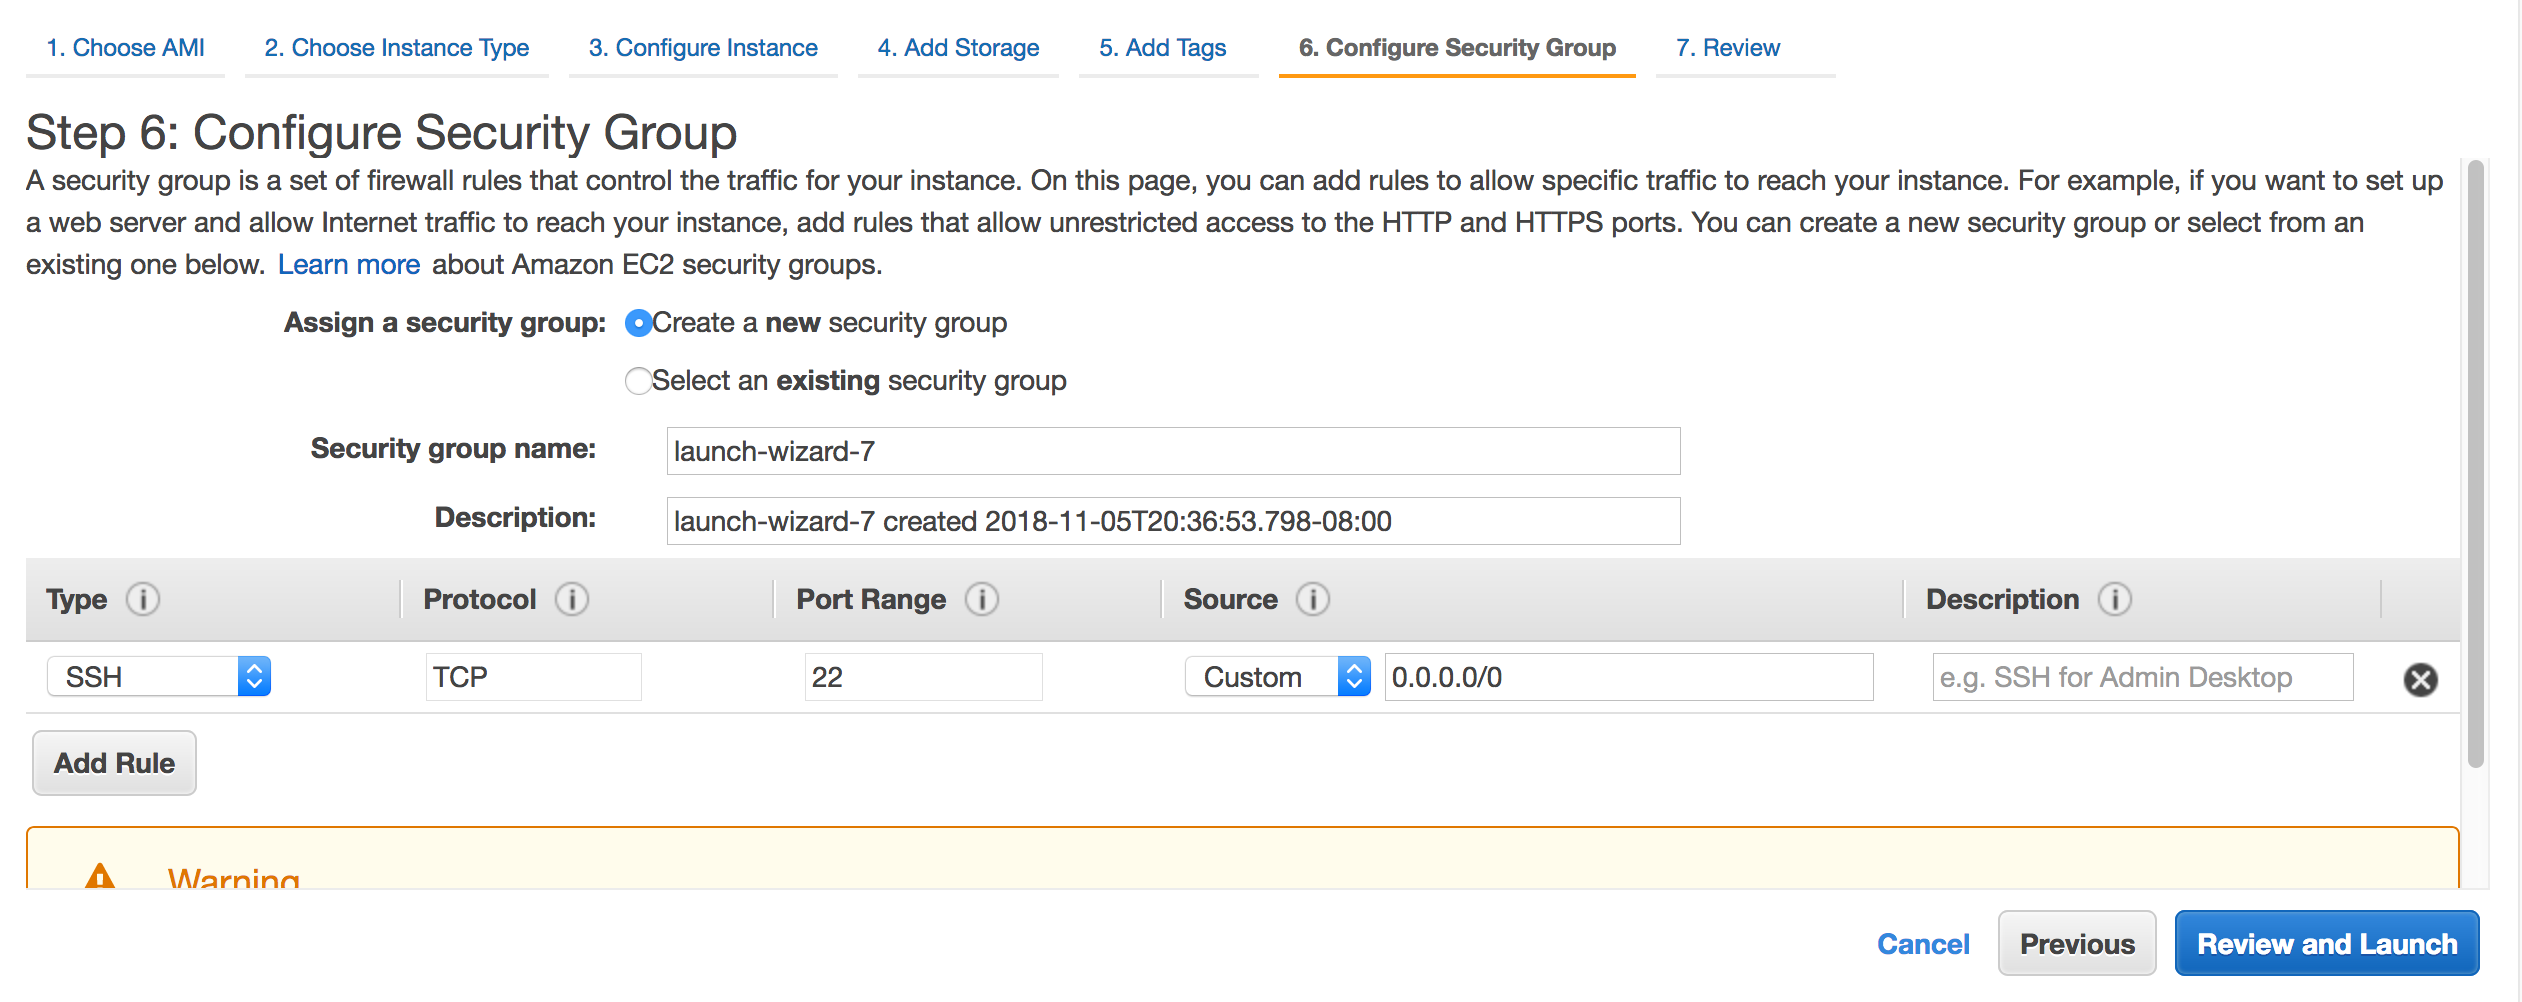Go to Choose Instance Type tab
Image resolution: width=2522 pixels, height=1002 pixels.
point(397,48)
